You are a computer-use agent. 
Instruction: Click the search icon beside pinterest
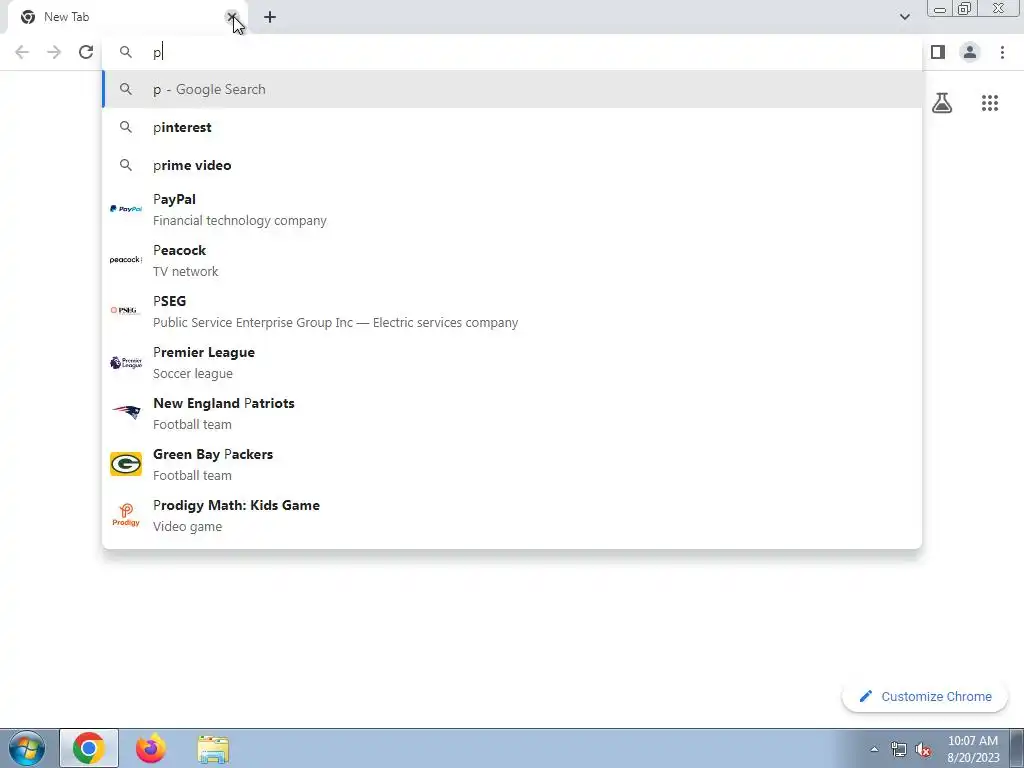[x=126, y=127]
